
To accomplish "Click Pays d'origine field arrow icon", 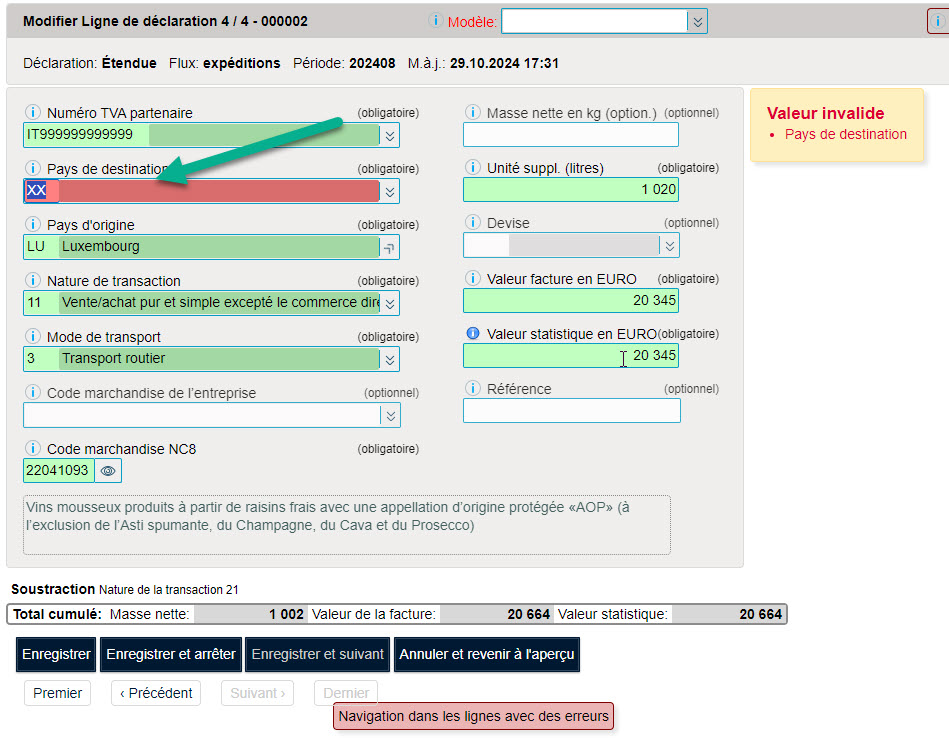I will [x=390, y=248].
